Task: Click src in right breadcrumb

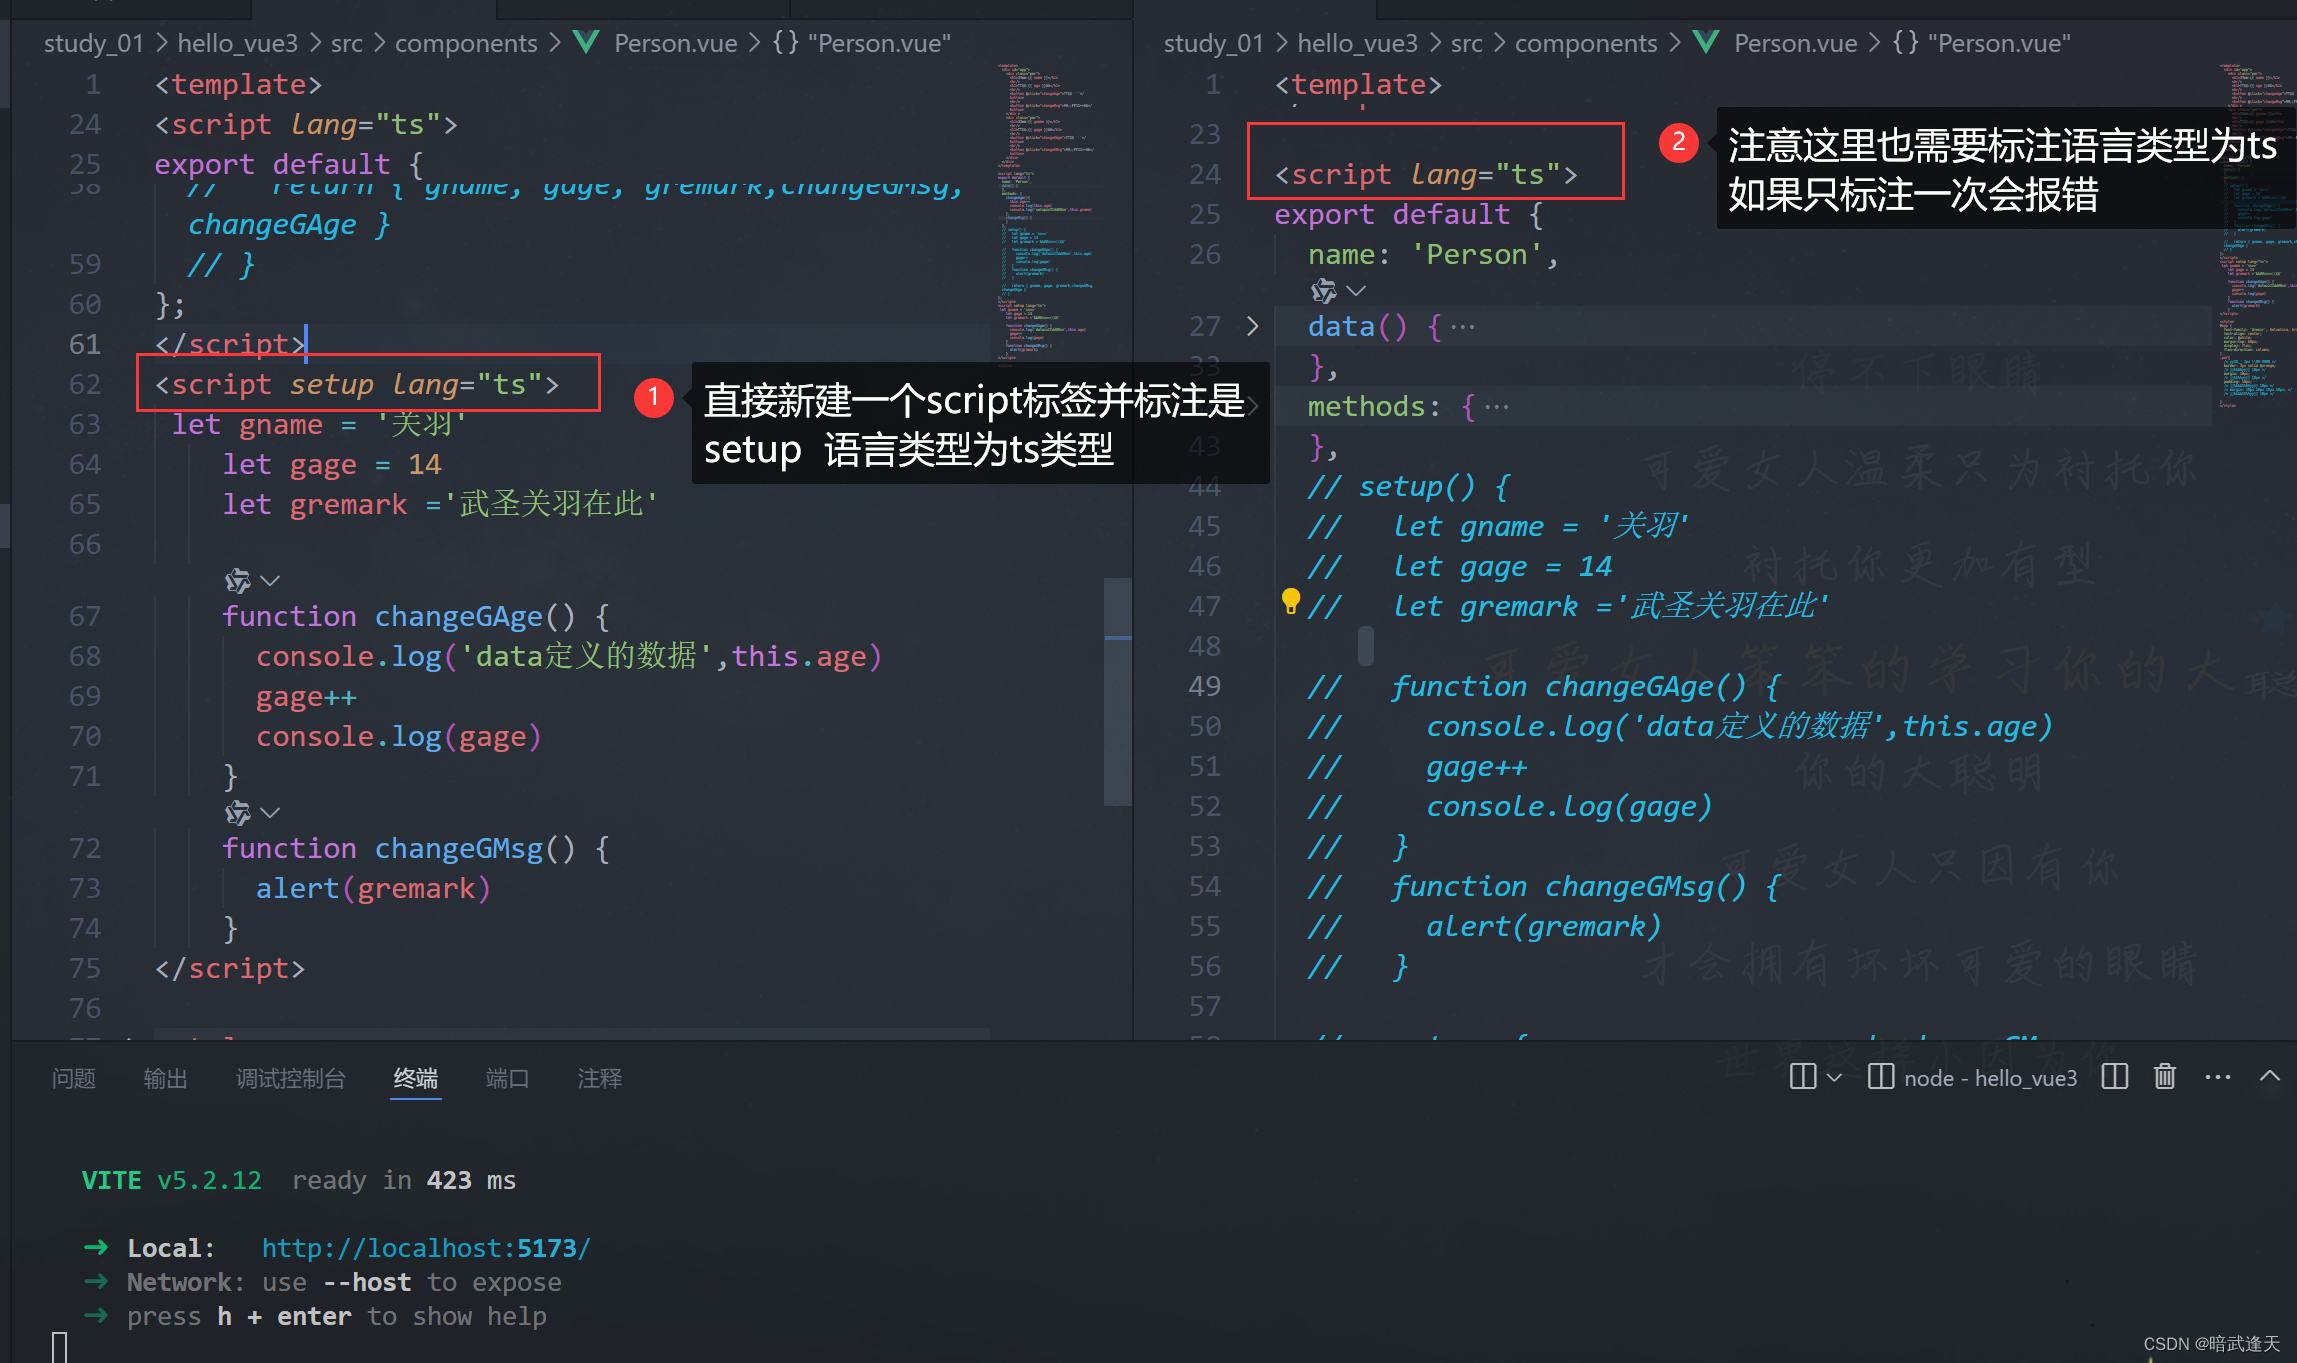Action: 1467,43
